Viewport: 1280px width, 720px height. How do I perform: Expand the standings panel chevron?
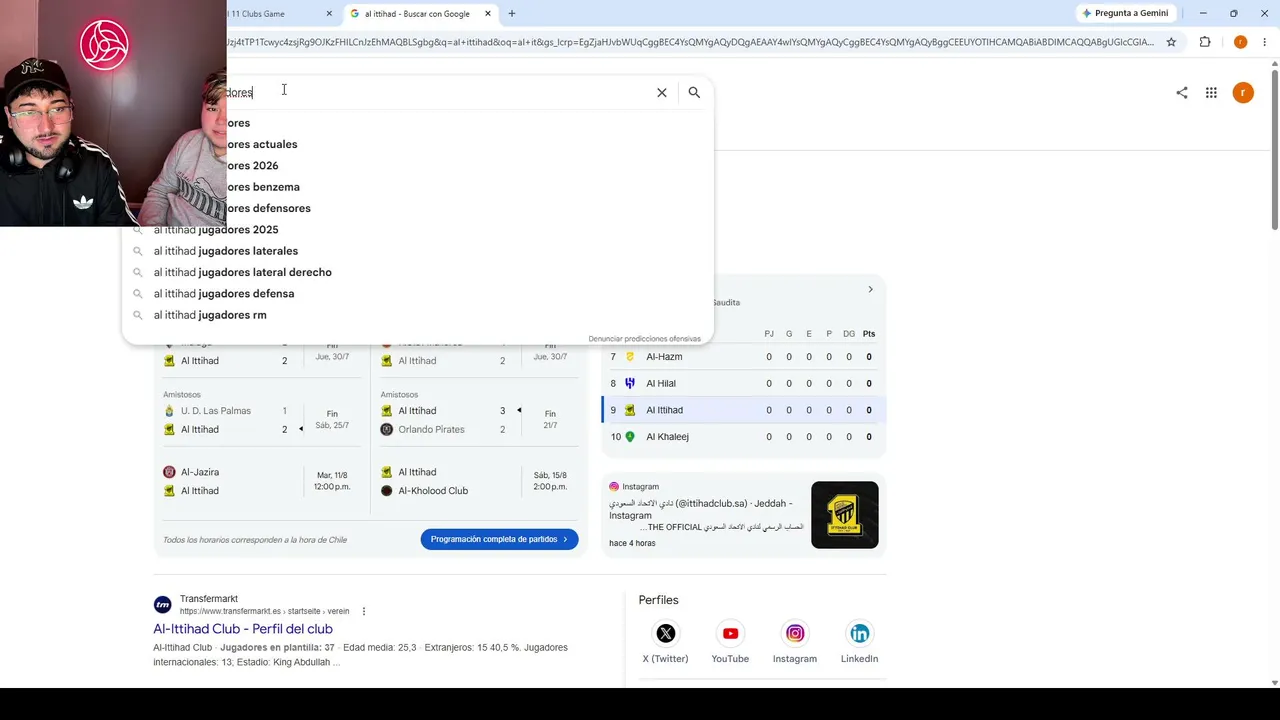coord(870,290)
